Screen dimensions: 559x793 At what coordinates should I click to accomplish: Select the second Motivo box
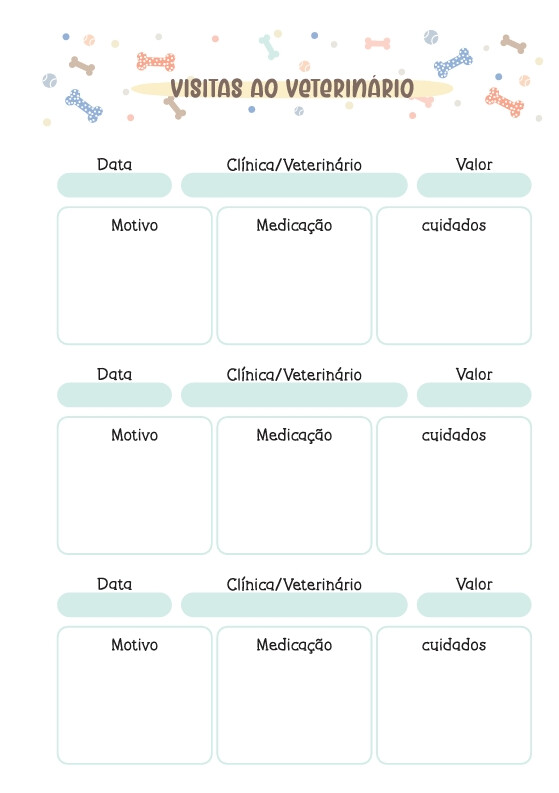click(x=135, y=486)
